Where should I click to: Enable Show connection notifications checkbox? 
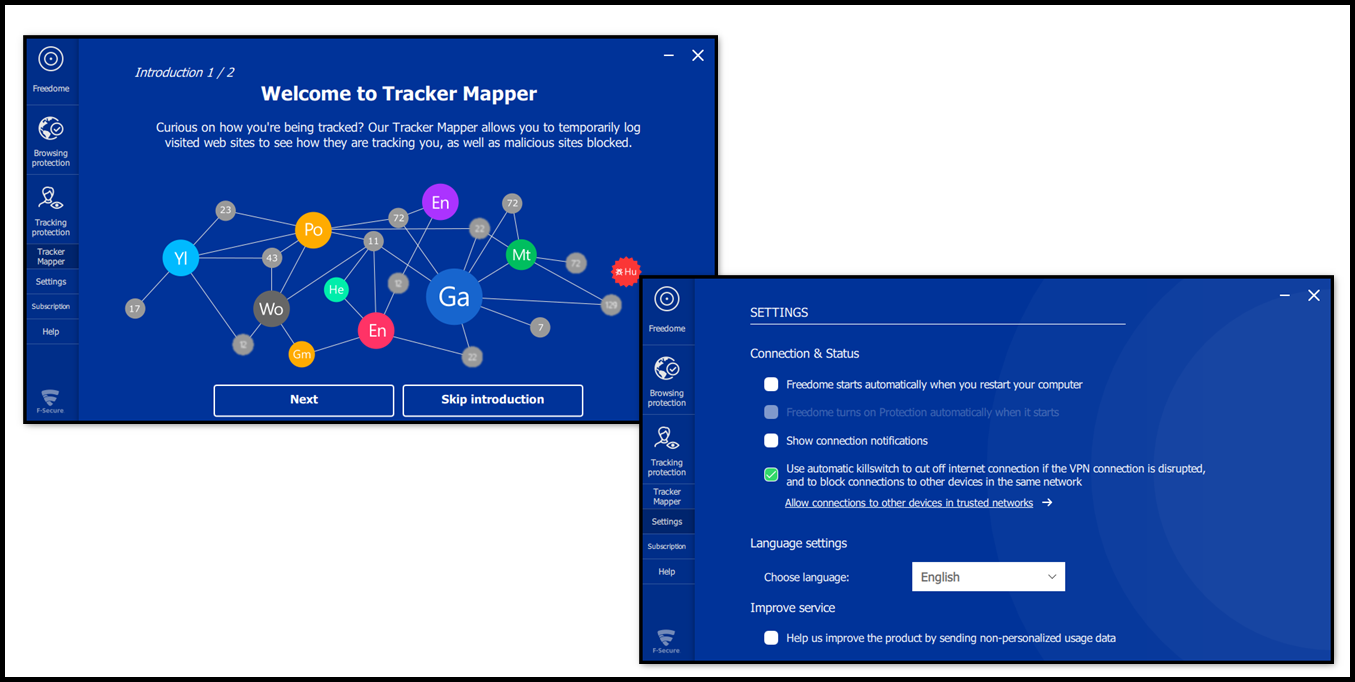771,441
